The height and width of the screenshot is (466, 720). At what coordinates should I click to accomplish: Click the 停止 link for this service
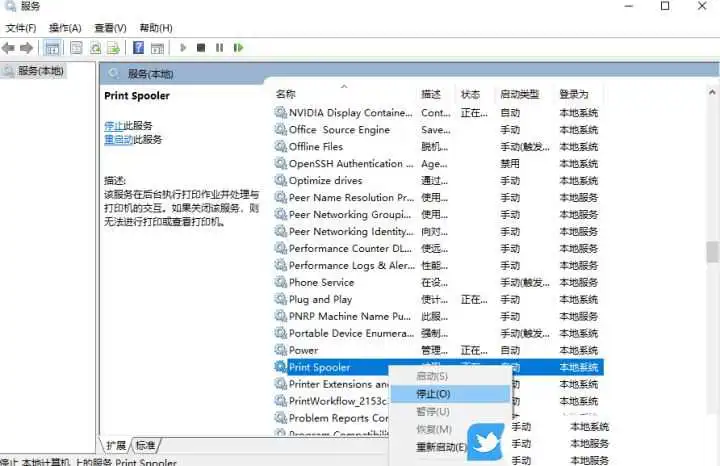pyautogui.click(x=113, y=125)
